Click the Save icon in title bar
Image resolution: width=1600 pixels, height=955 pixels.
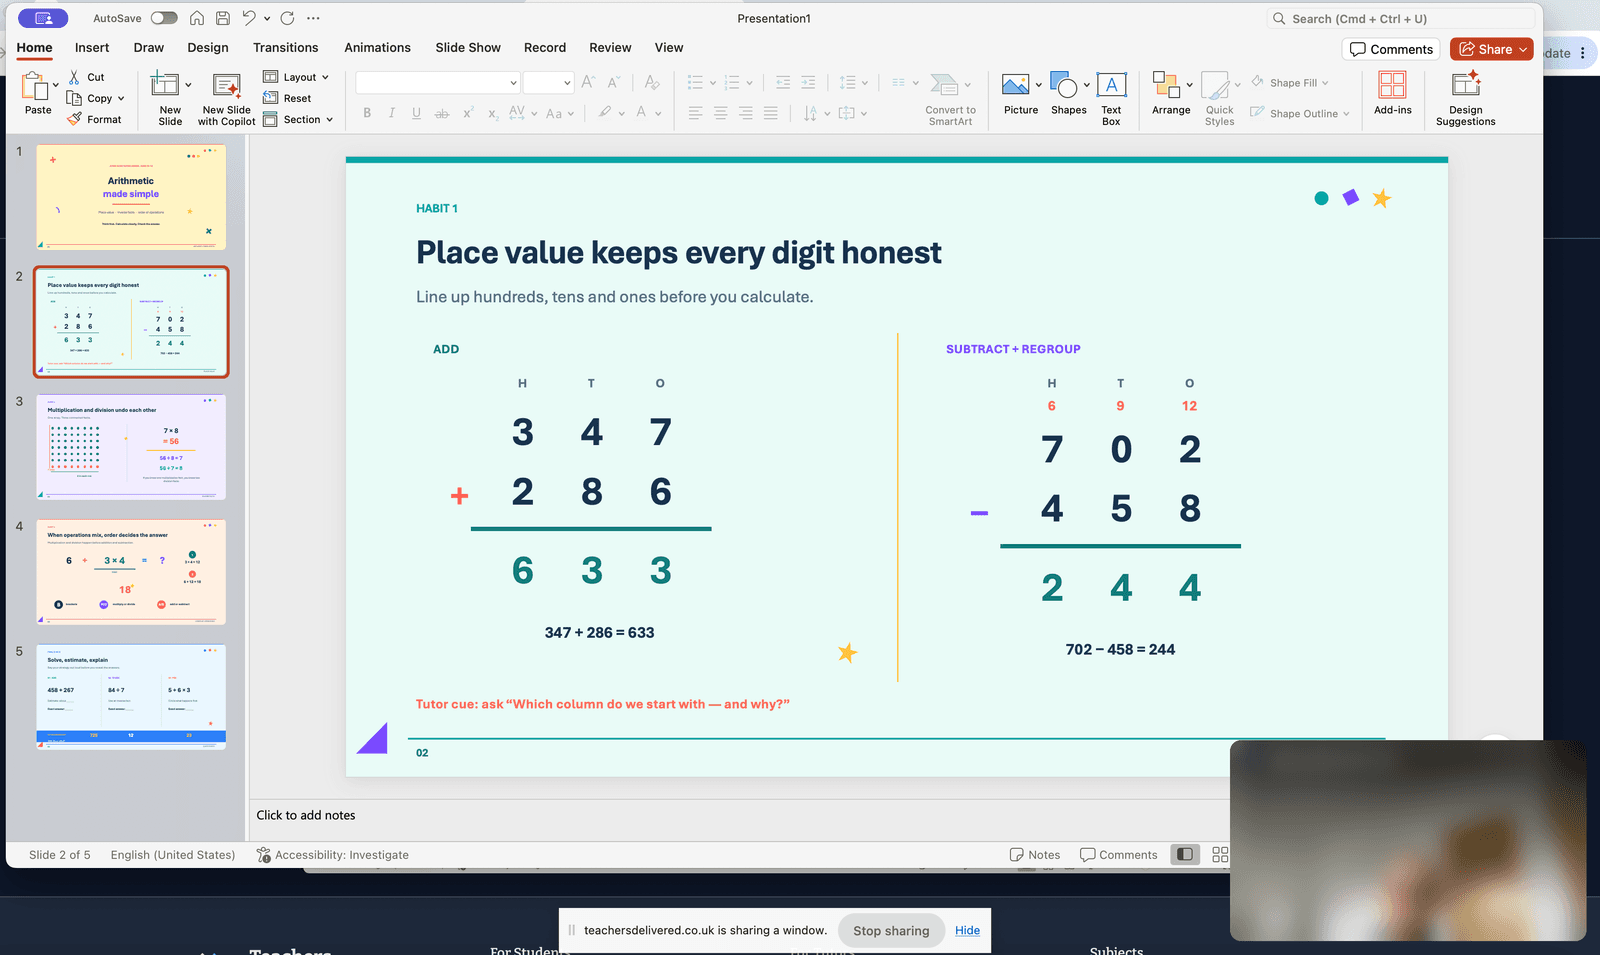pyautogui.click(x=223, y=18)
